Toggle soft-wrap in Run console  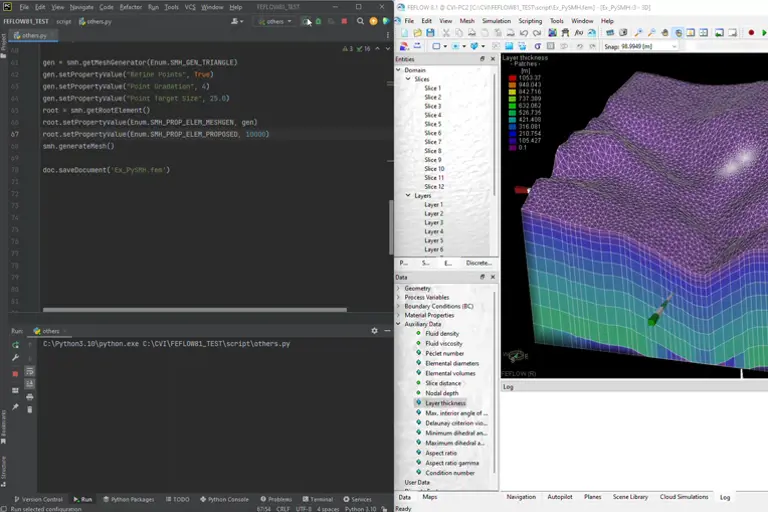coord(29,370)
